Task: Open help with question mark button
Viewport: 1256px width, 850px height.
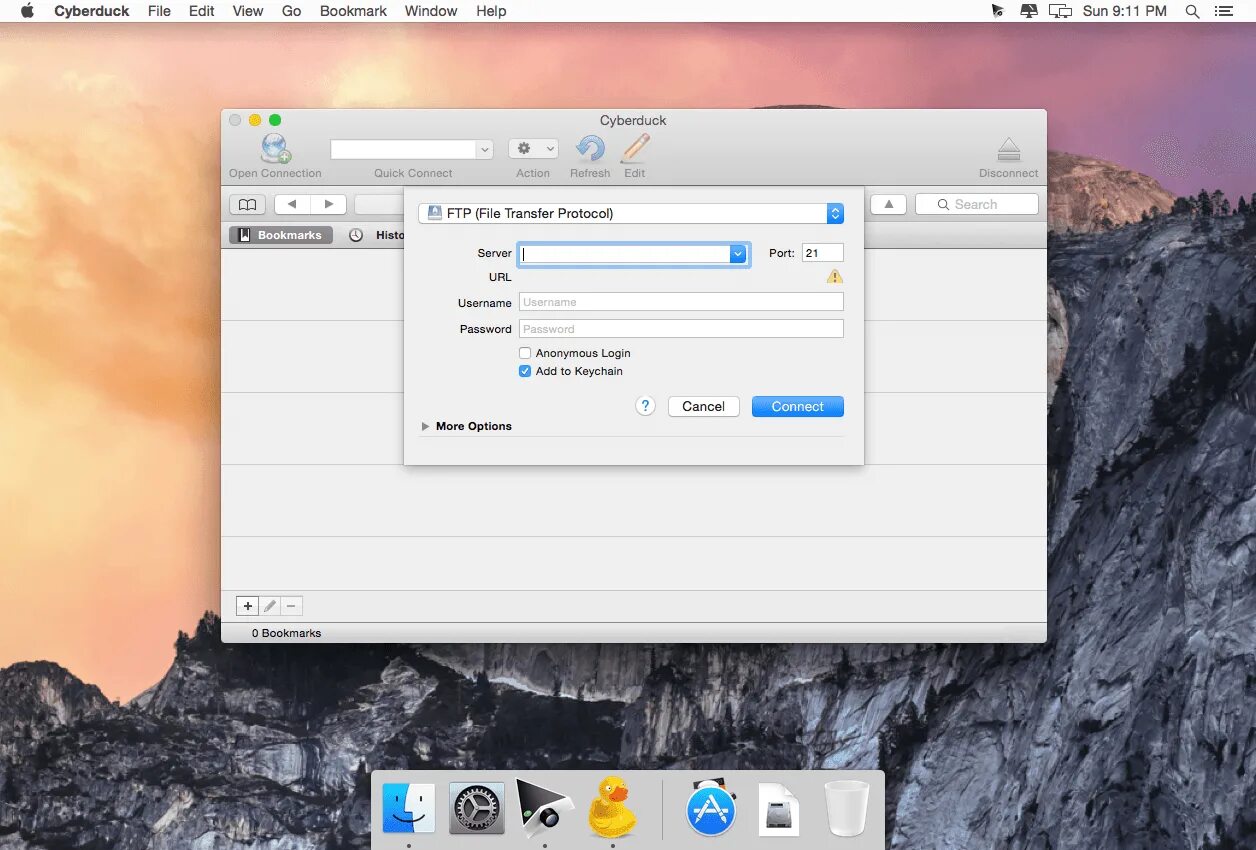Action: [x=646, y=406]
